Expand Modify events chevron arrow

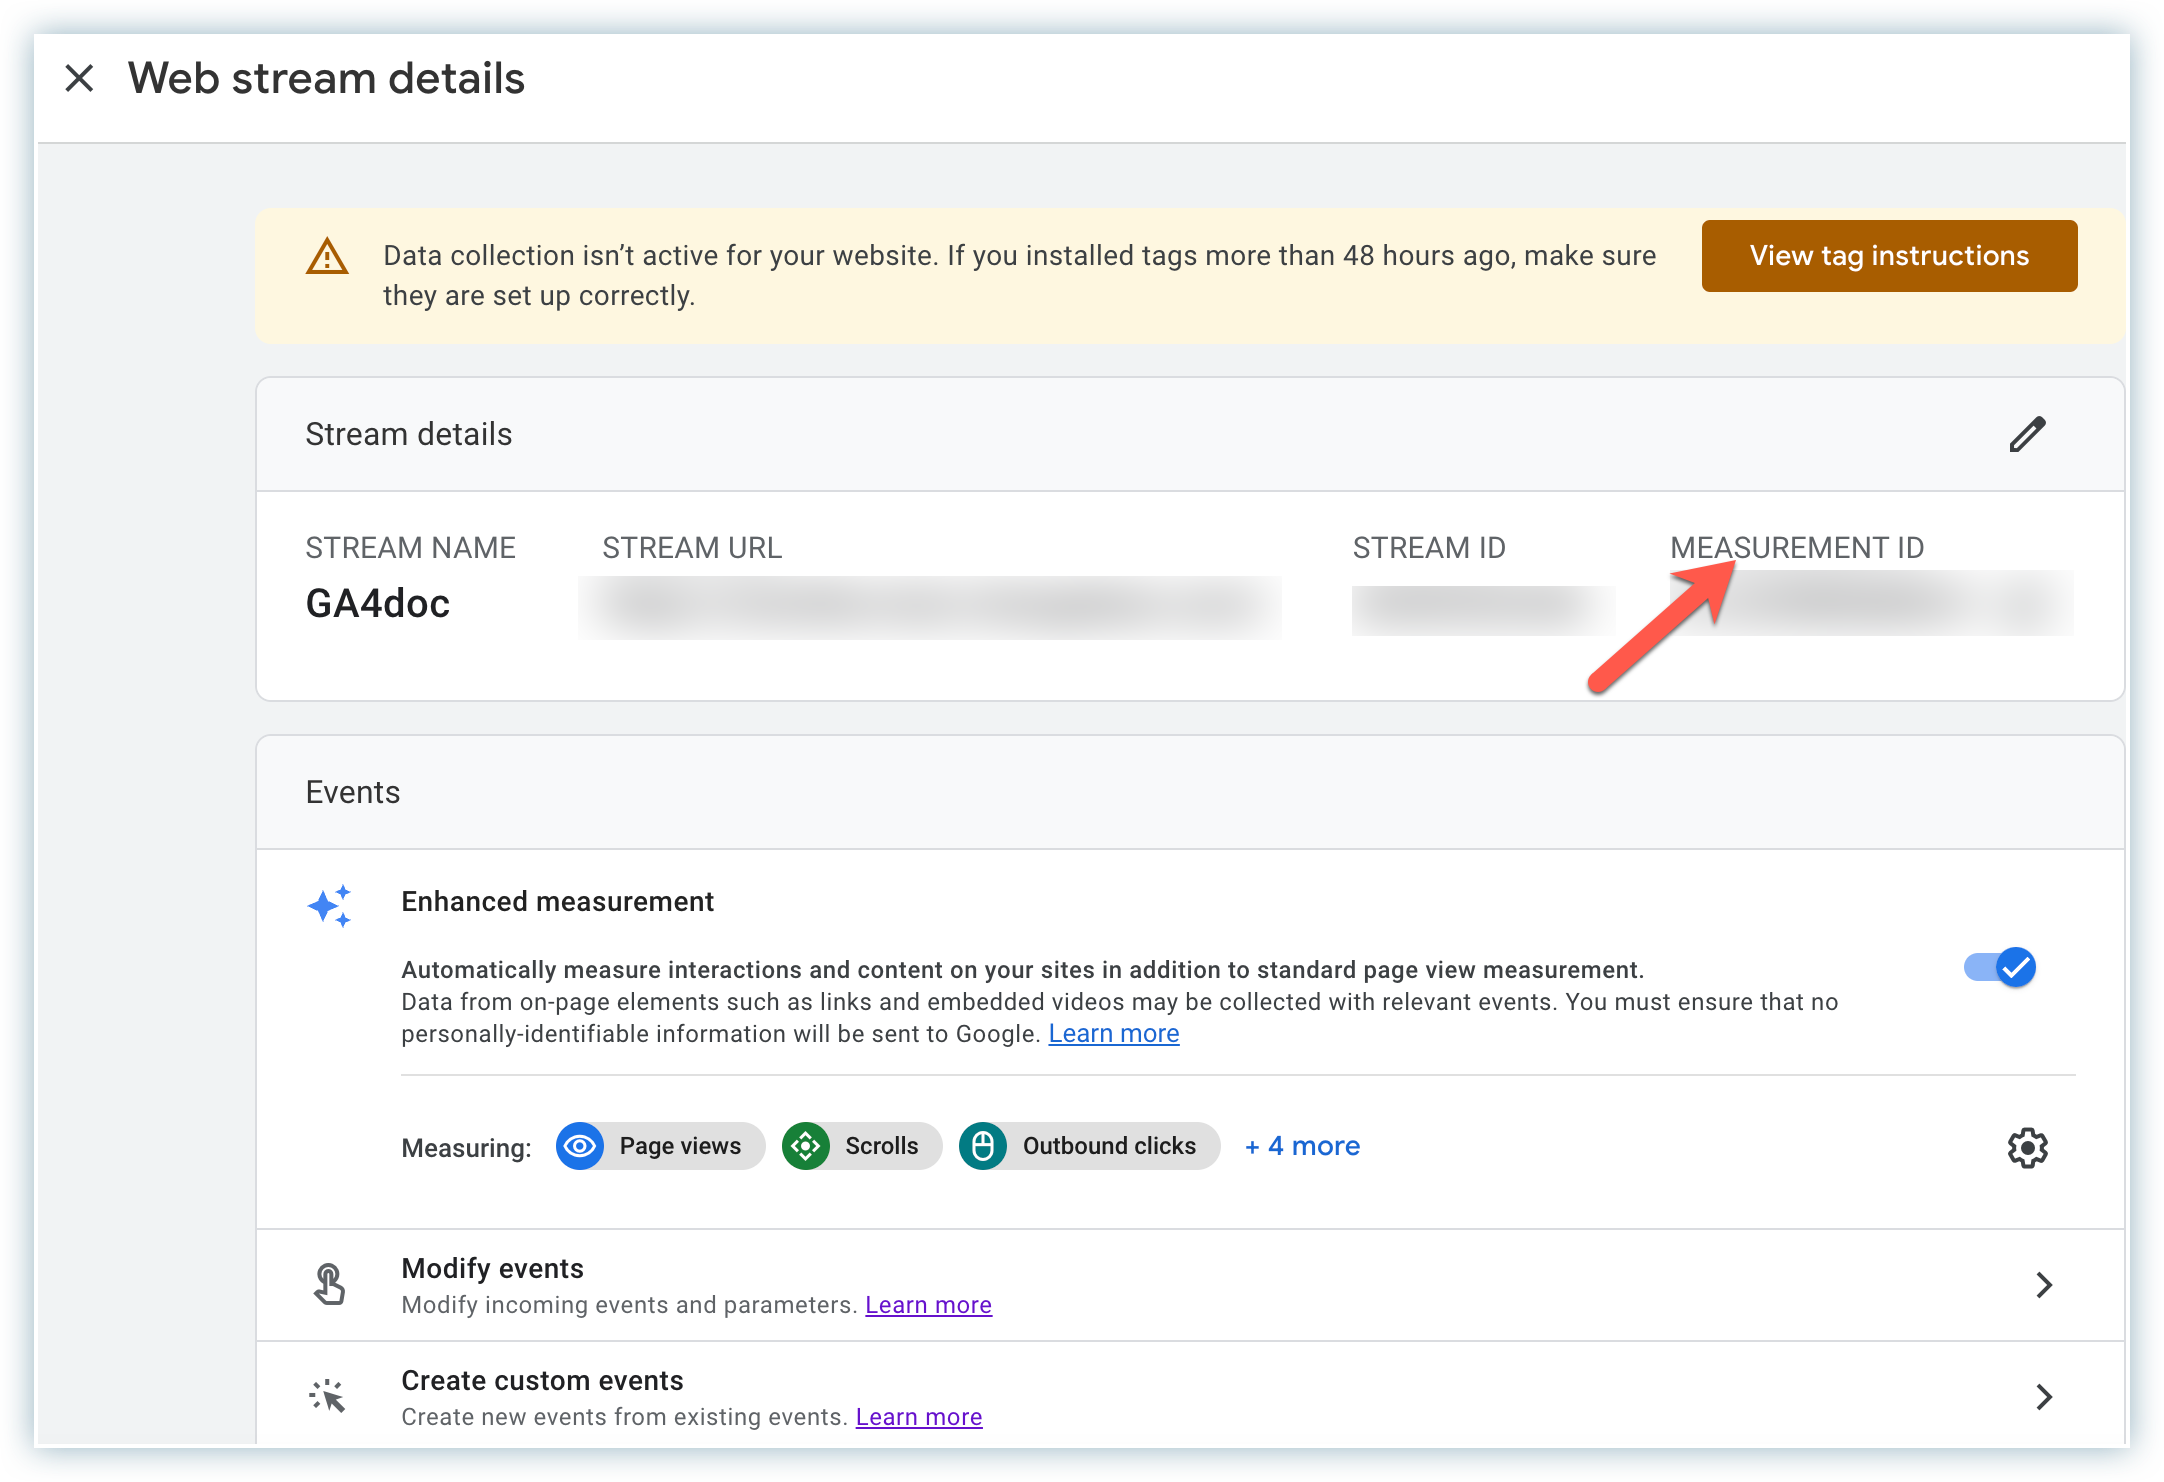tap(2043, 1285)
